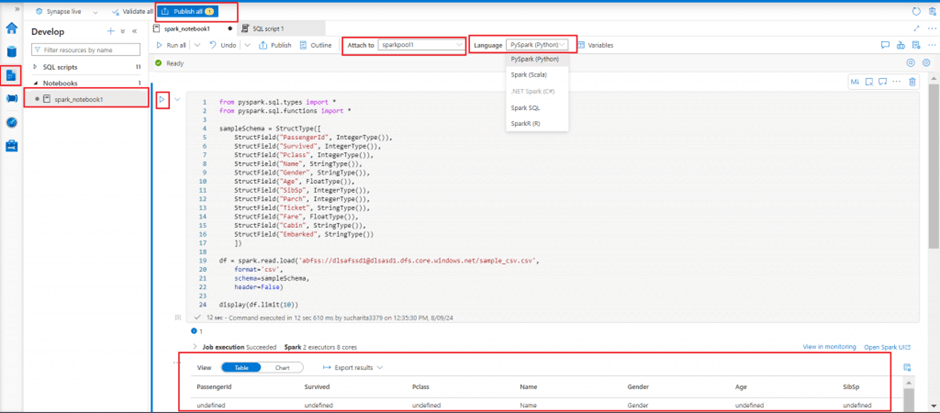
Task: Click the Filter resources by name field
Action: [x=87, y=49]
